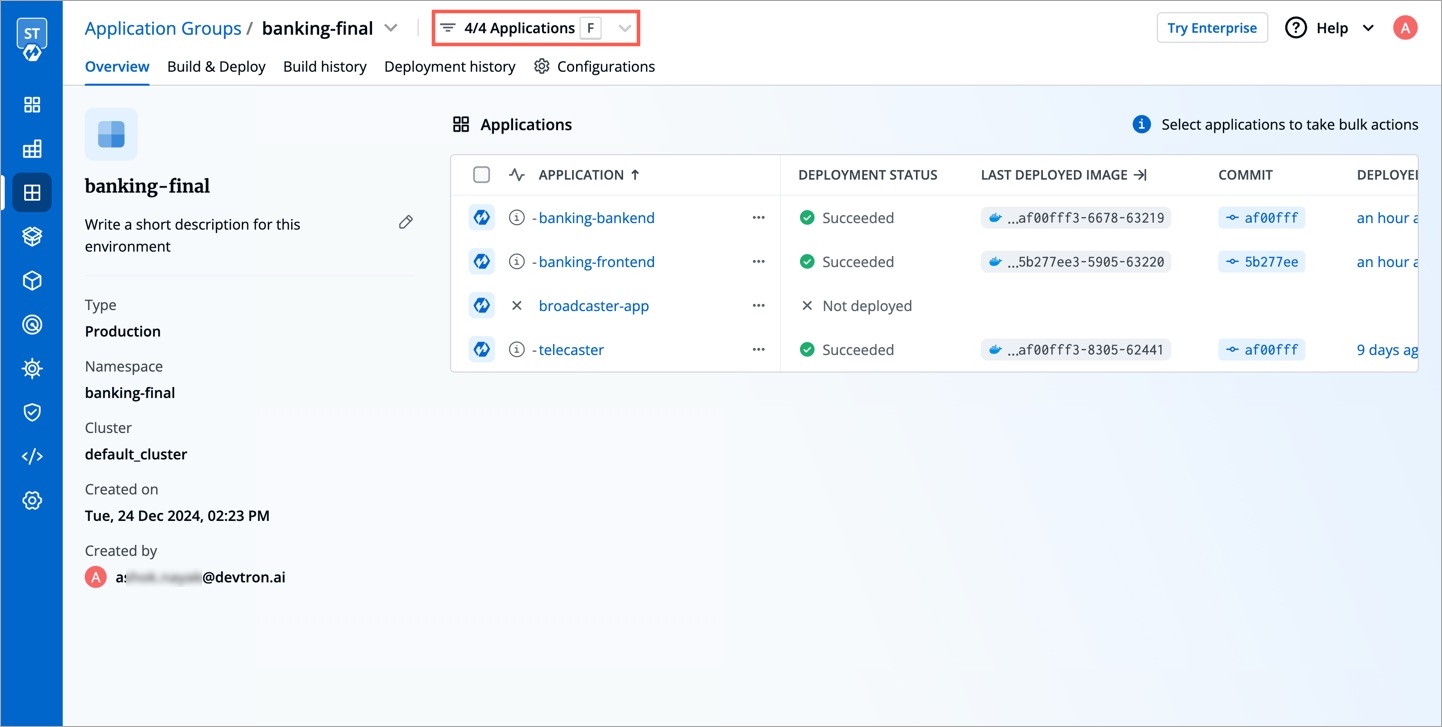Image resolution: width=1442 pixels, height=727 pixels.
Task: Open three-dot menu for broadcaster-app row
Action: coord(758,306)
